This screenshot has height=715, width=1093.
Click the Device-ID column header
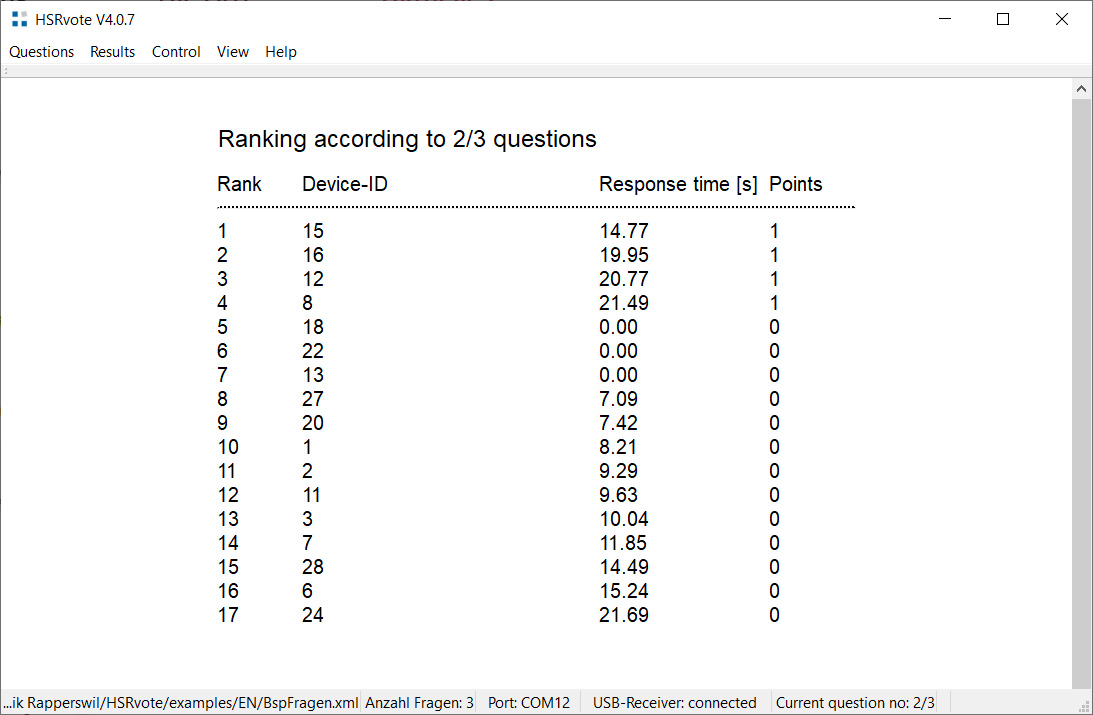345,184
